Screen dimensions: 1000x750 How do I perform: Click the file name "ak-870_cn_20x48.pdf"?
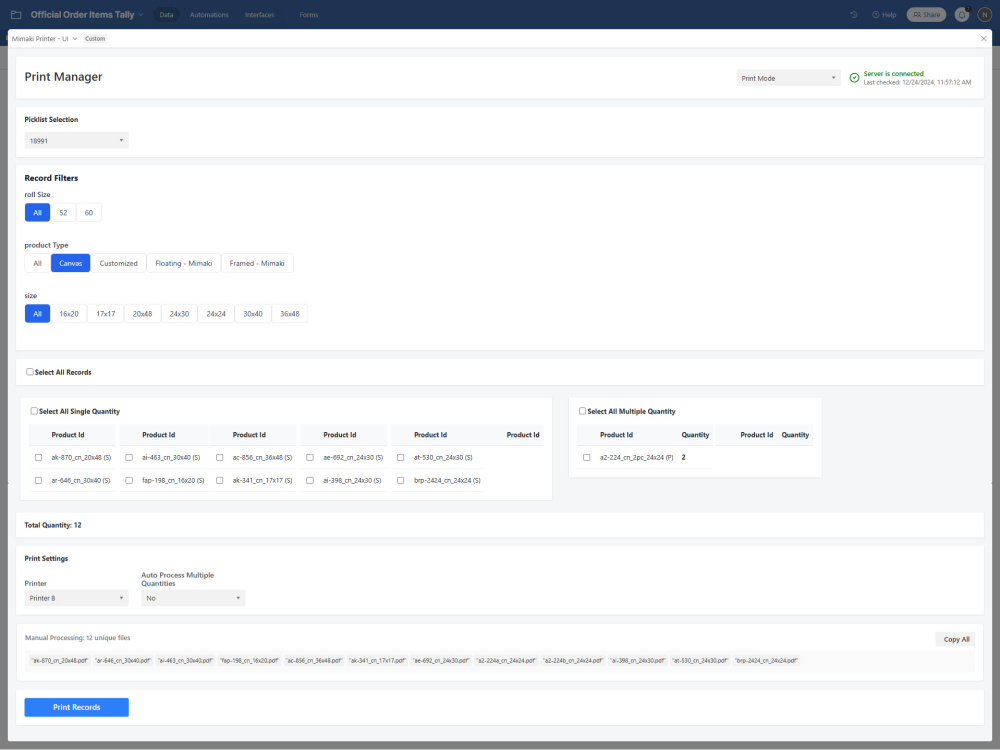pyautogui.click(x=60, y=661)
